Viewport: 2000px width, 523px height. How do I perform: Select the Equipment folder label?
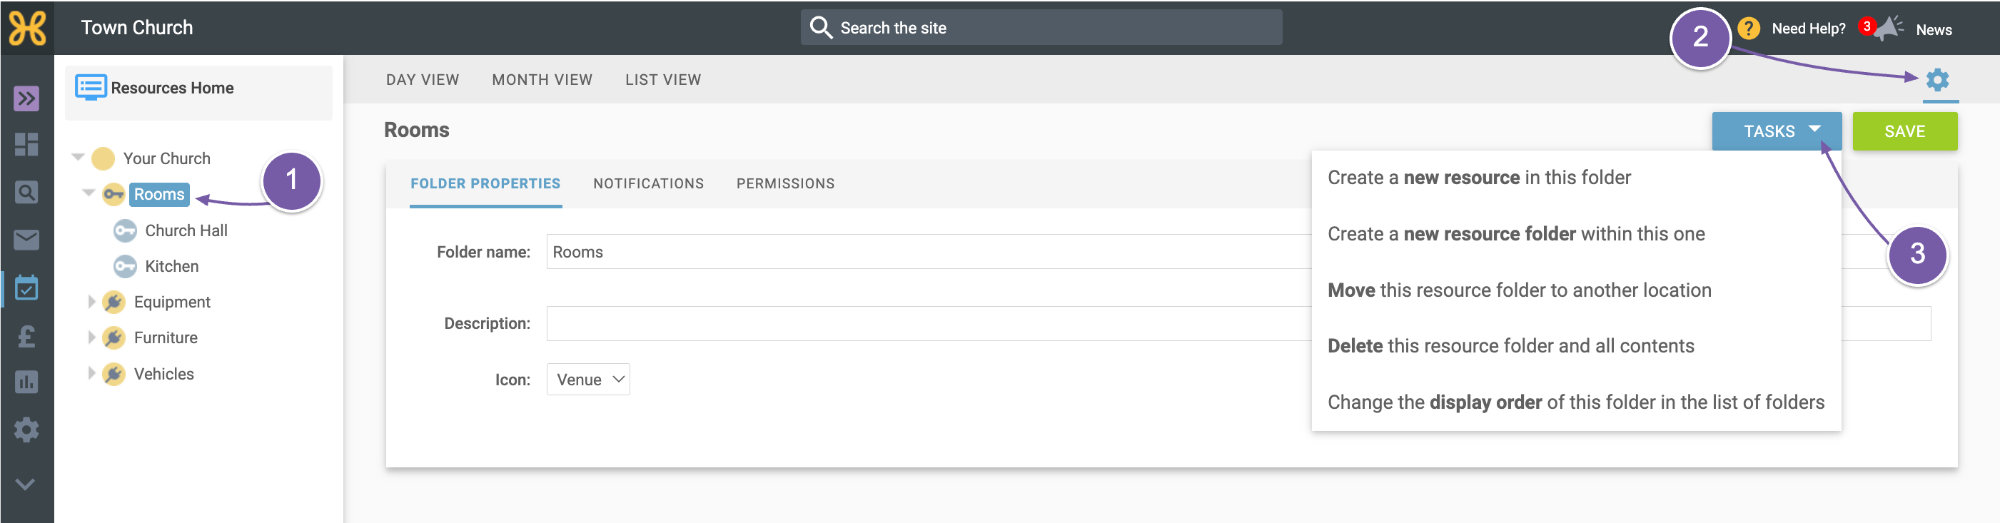pos(172,302)
